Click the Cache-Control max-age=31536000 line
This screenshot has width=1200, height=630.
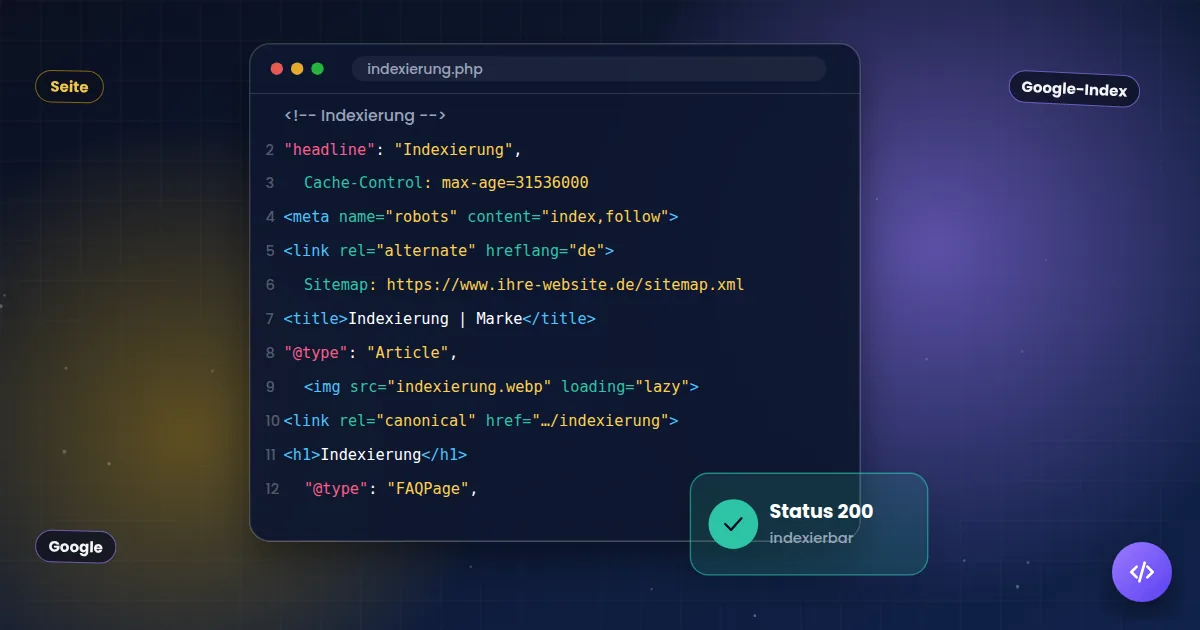click(x=446, y=183)
